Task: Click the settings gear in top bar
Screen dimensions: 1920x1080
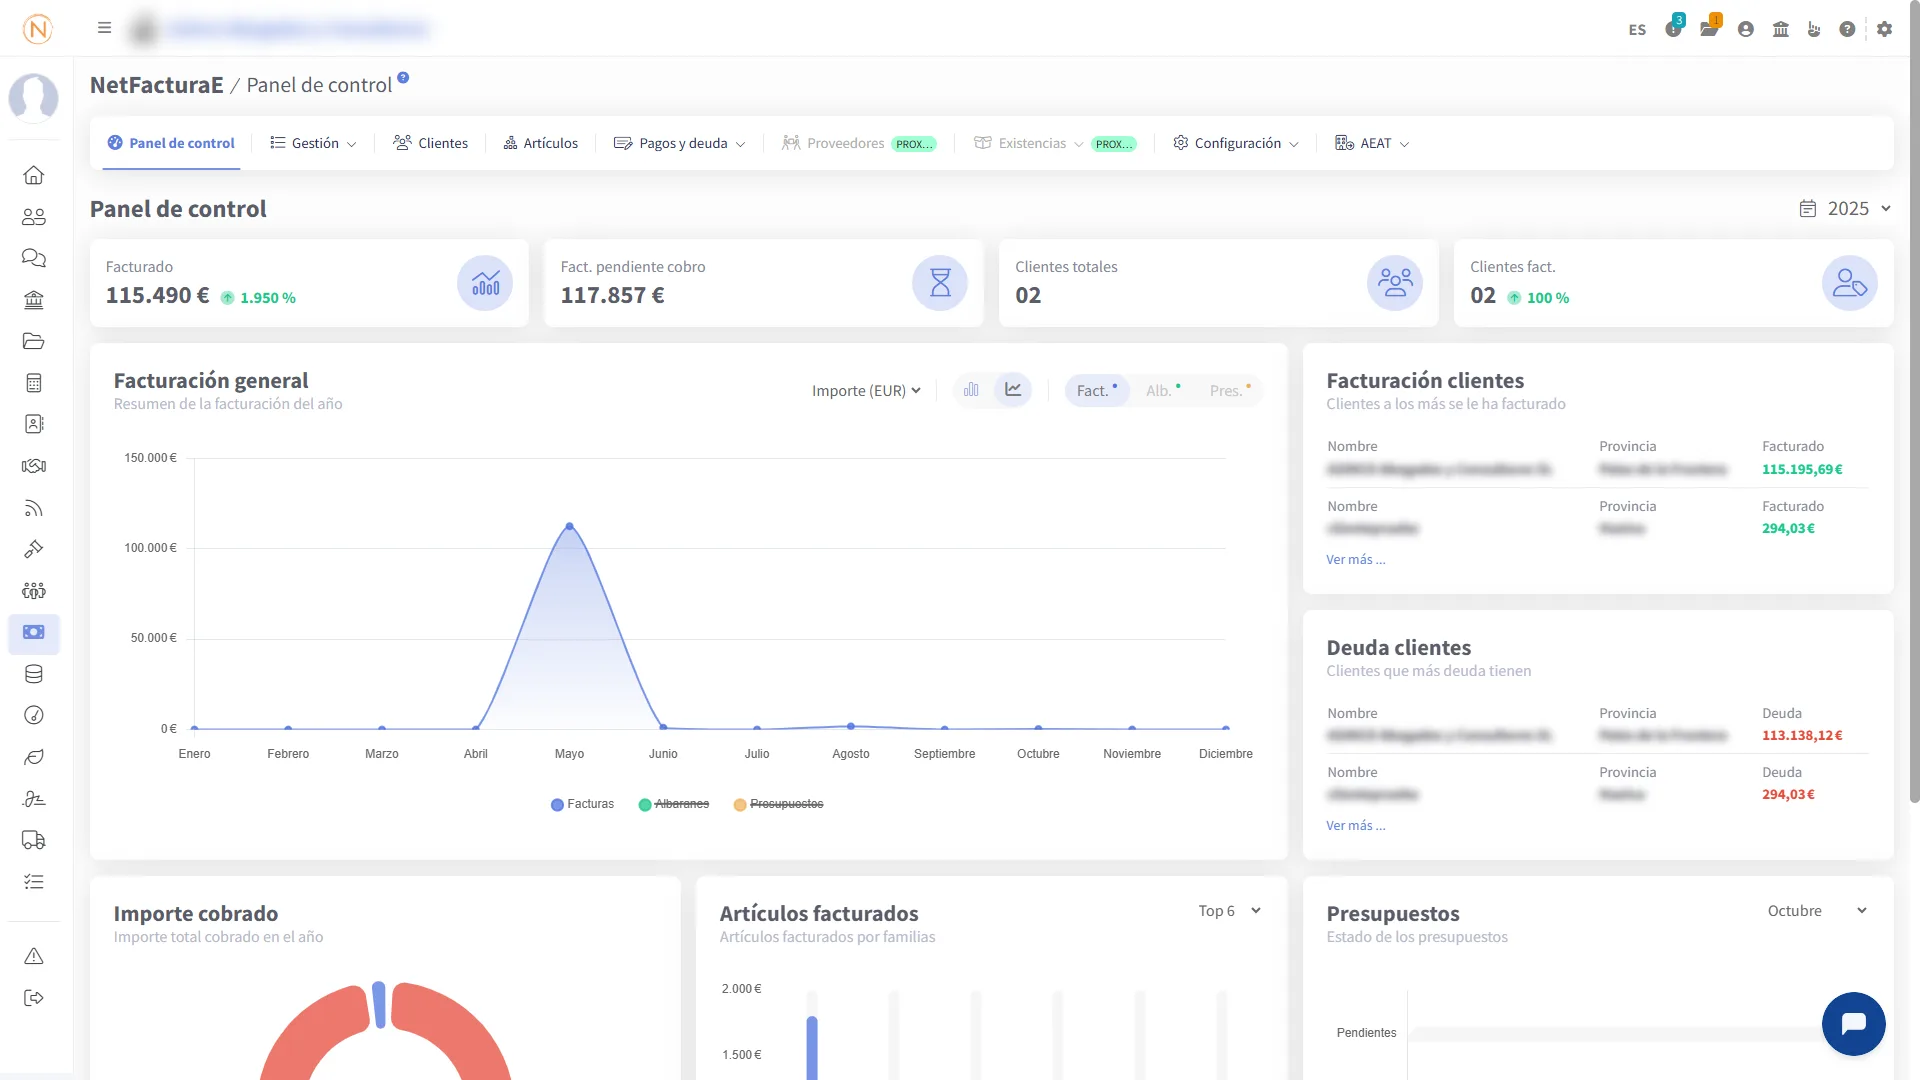Action: point(1884,29)
